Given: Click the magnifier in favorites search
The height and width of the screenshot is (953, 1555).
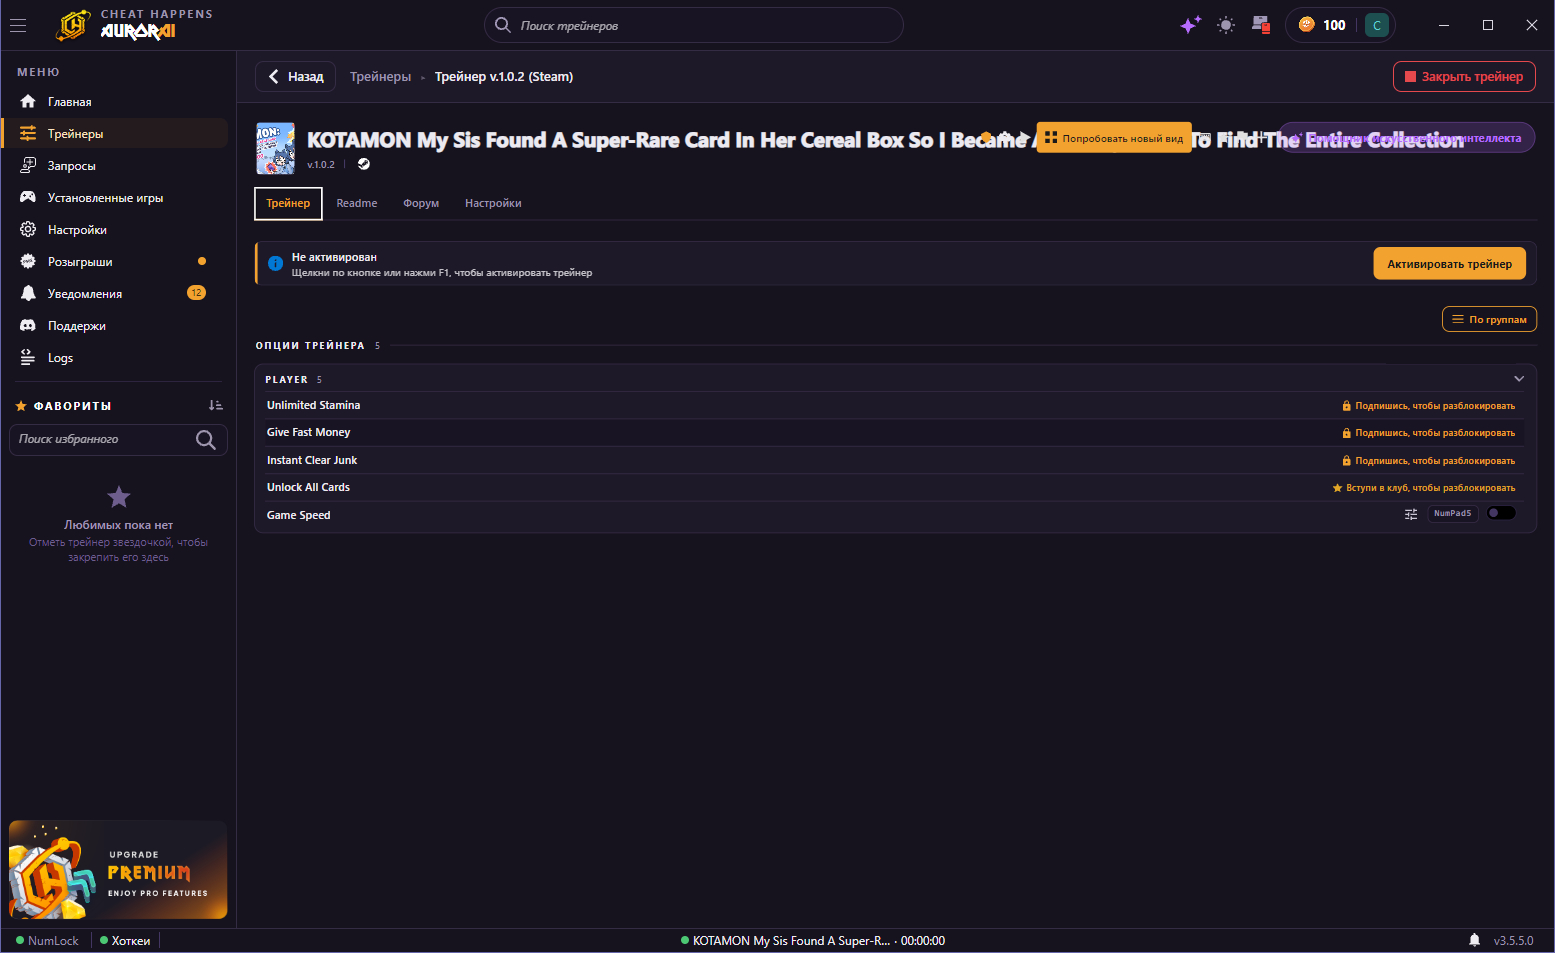Looking at the screenshot, I should (x=206, y=440).
